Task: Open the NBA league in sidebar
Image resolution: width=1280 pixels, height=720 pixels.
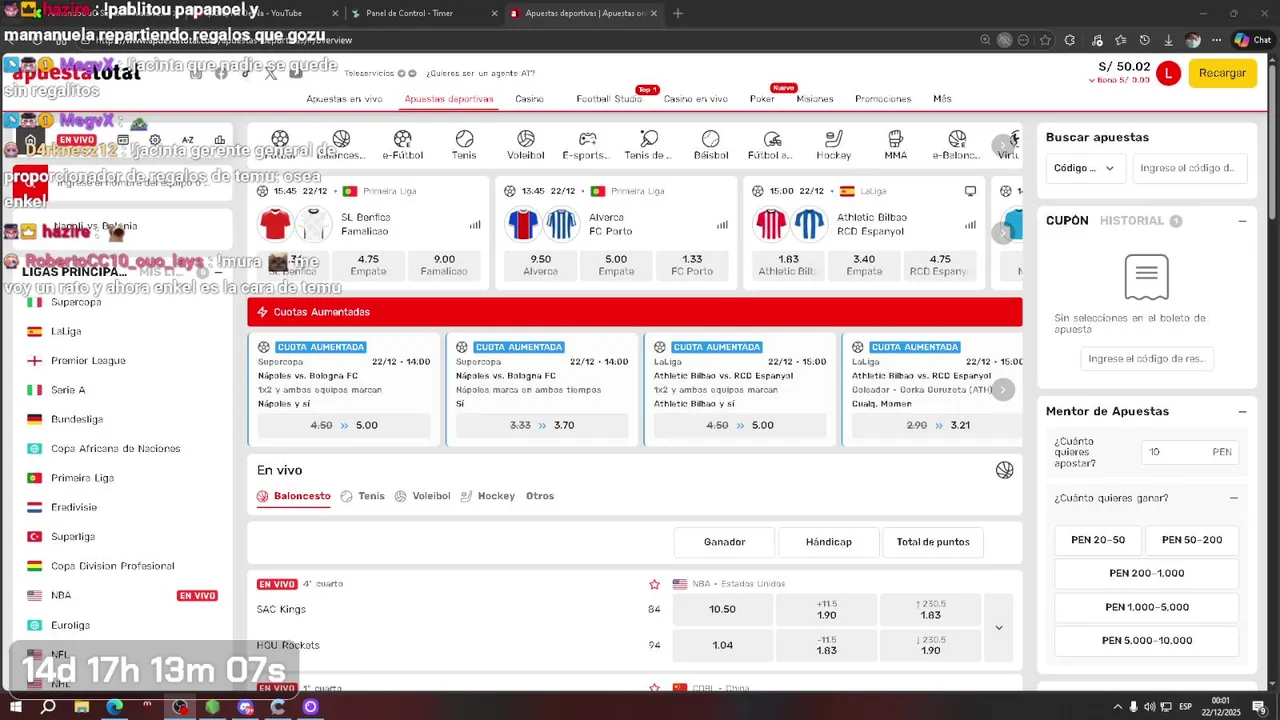Action: [62, 595]
